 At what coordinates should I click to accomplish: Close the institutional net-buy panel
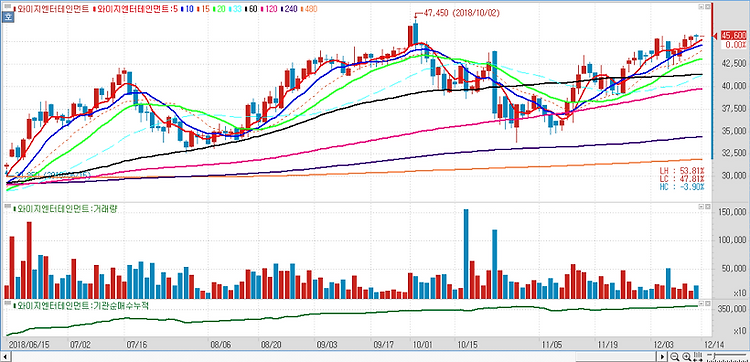coord(707,303)
